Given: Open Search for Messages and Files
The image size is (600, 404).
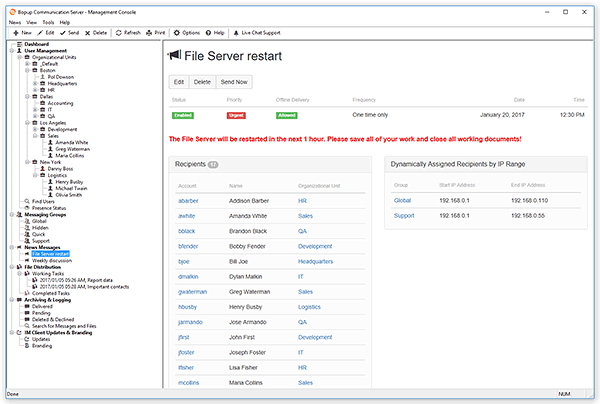Looking at the screenshot, I should pyautogui.click(x=64, y=326).
